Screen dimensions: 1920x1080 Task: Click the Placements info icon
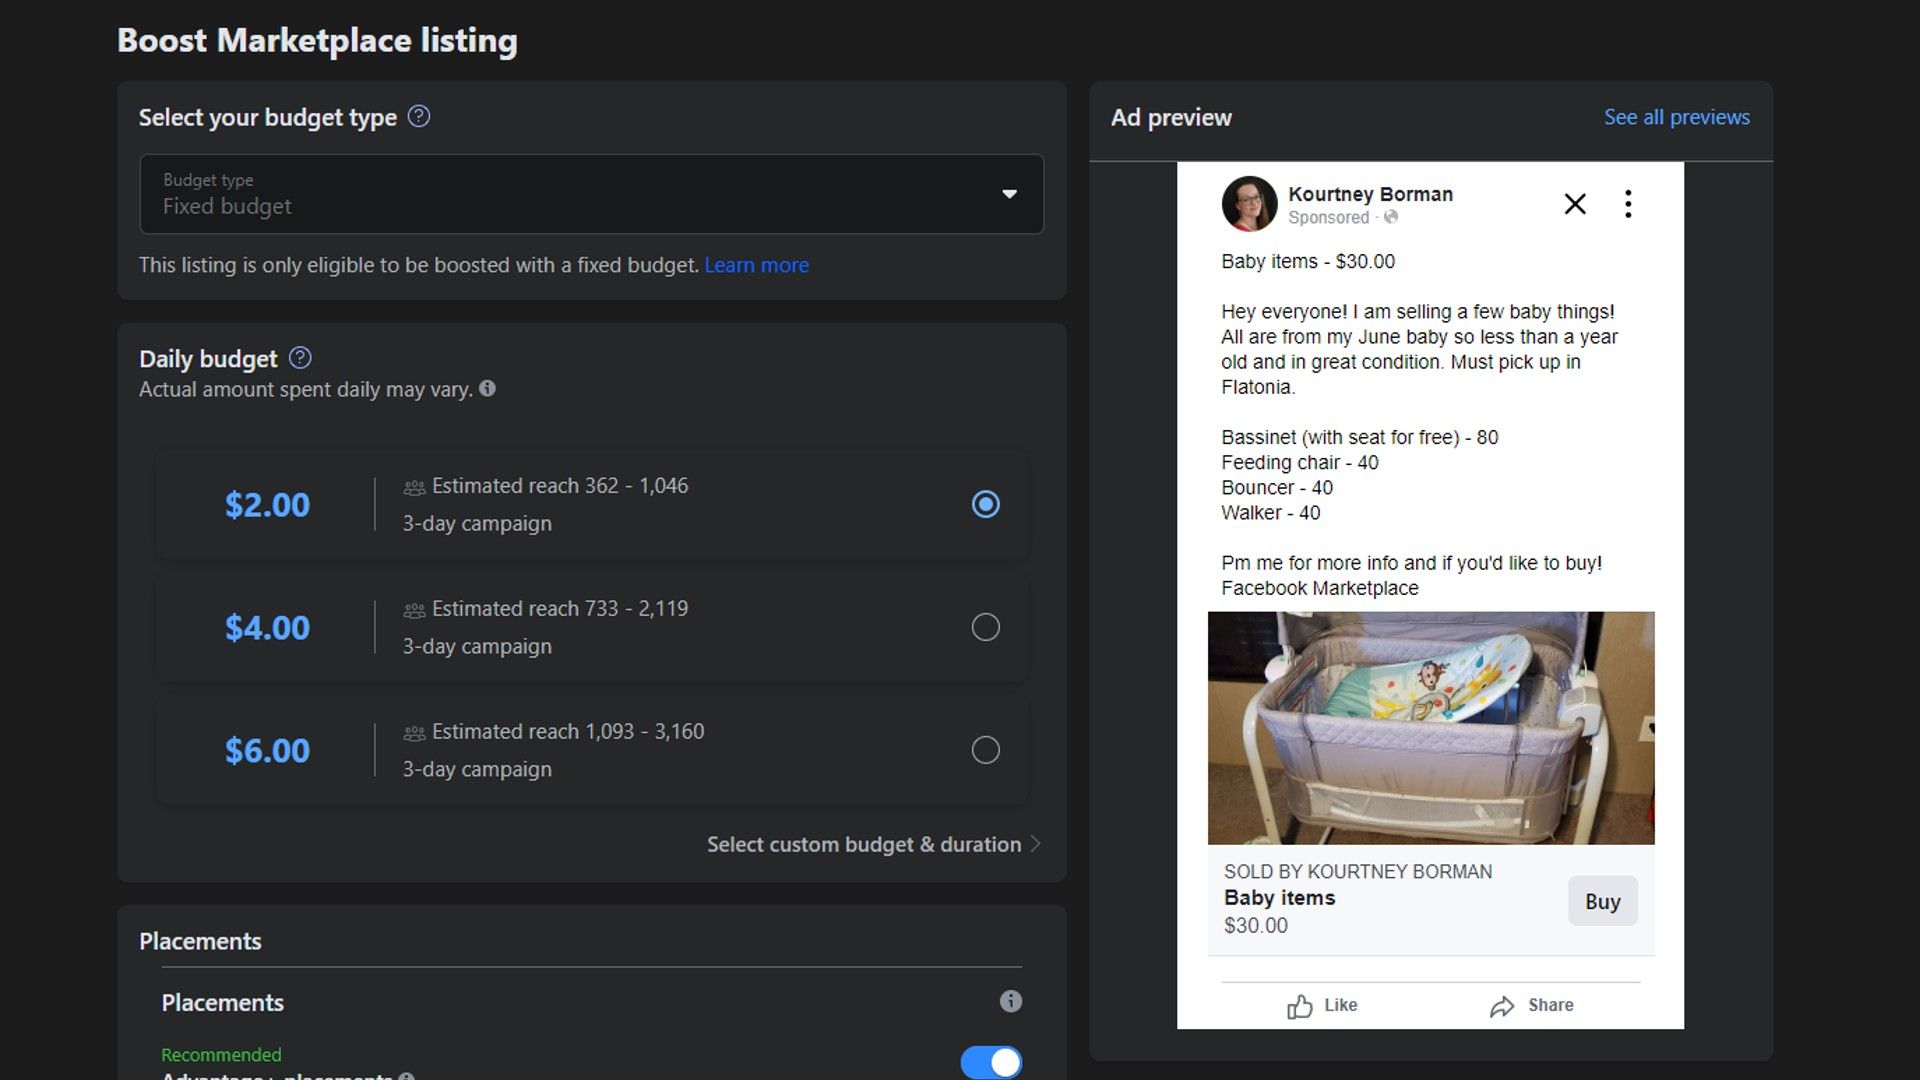point(1010,1001)
